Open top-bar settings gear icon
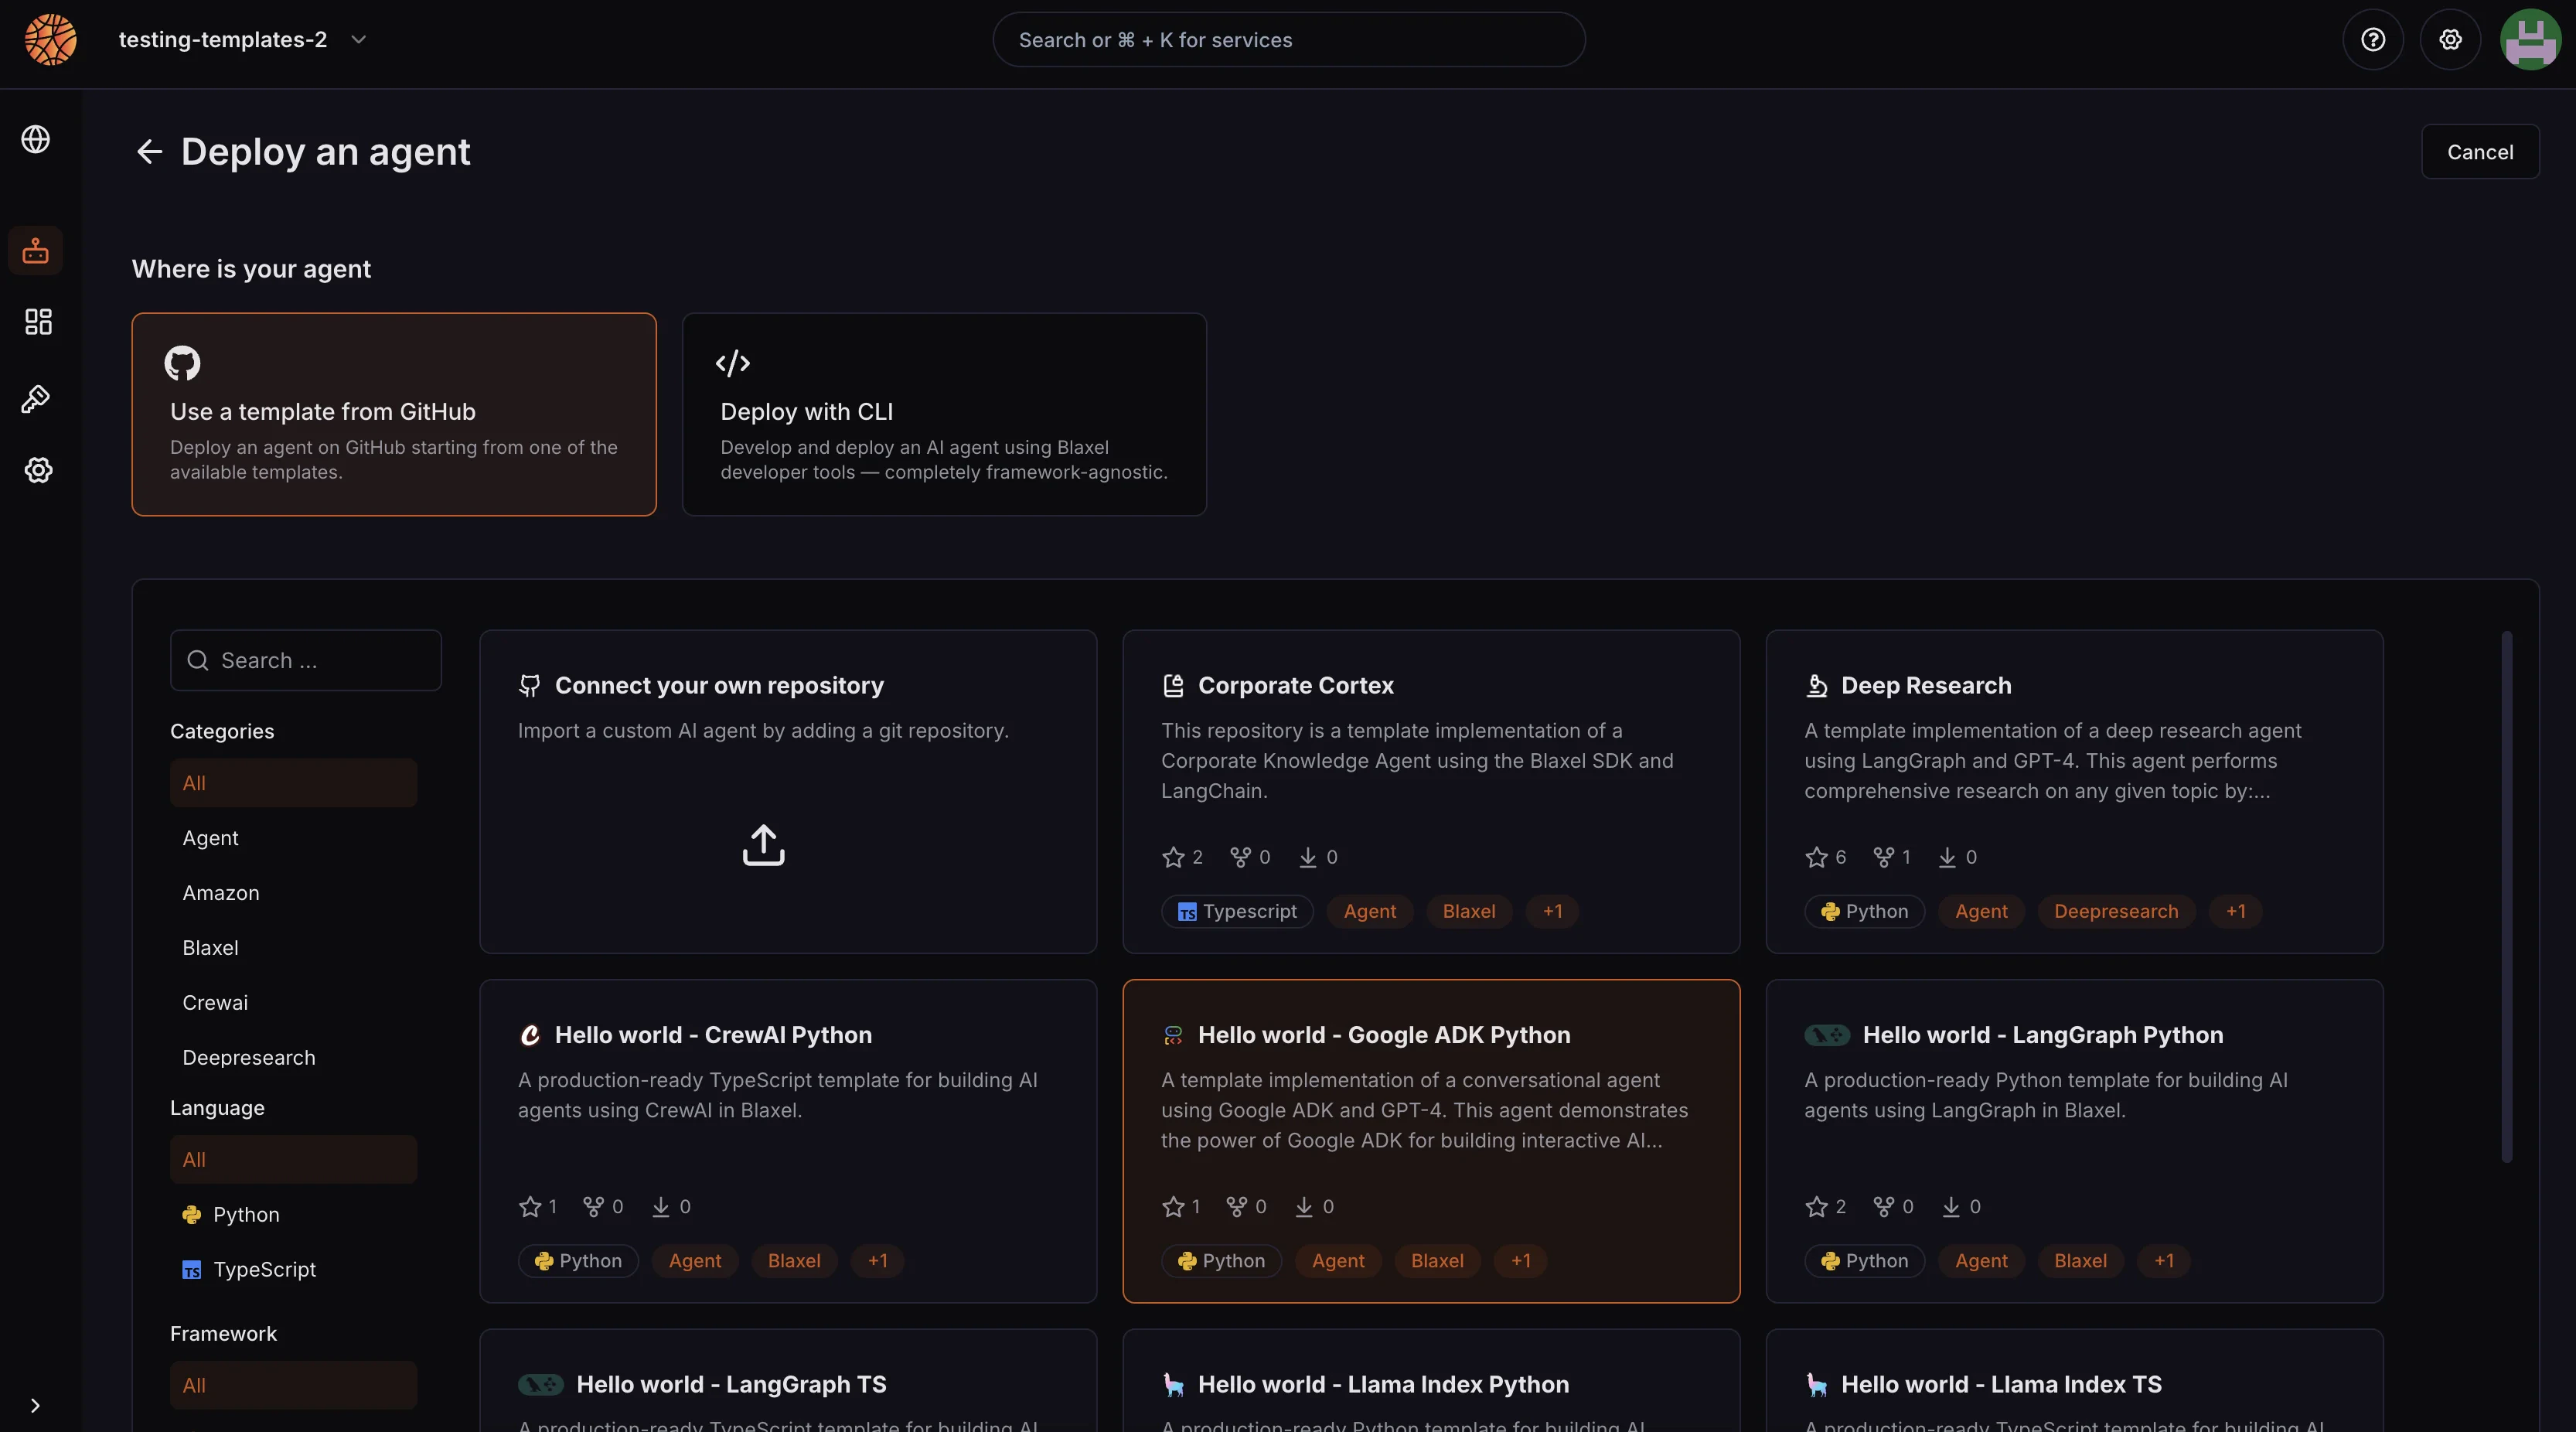Image resolution: width=2576 pixels, height=1432 pixels. click(2450, 39)
